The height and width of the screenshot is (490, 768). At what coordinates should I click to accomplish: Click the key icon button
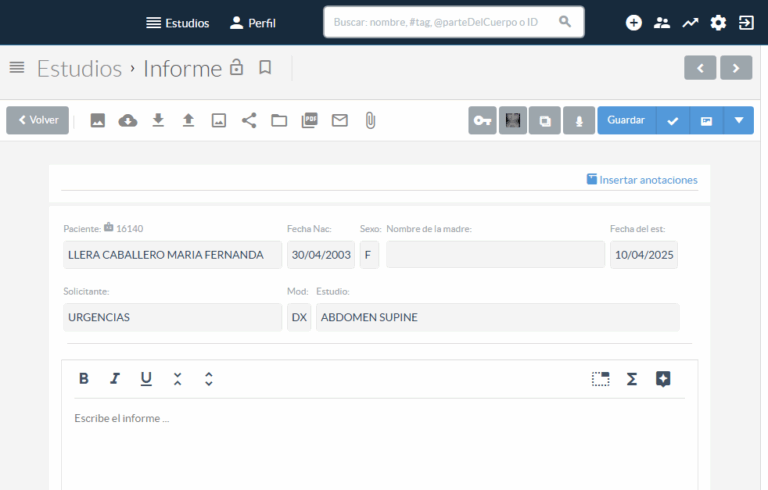(x=483, y=120)
